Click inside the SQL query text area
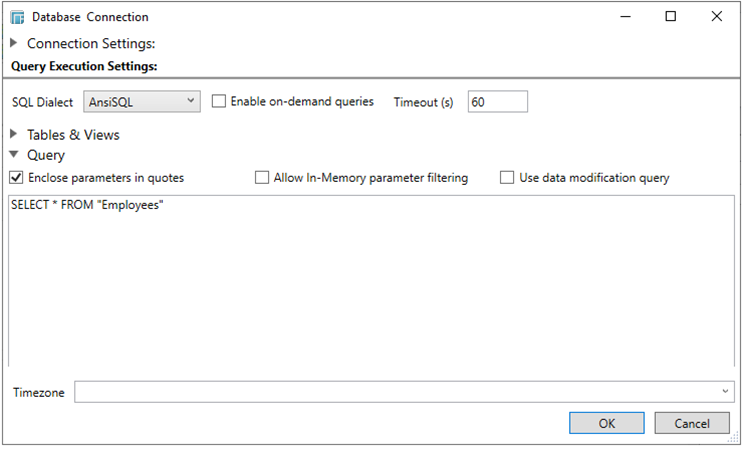 point(370,280)
